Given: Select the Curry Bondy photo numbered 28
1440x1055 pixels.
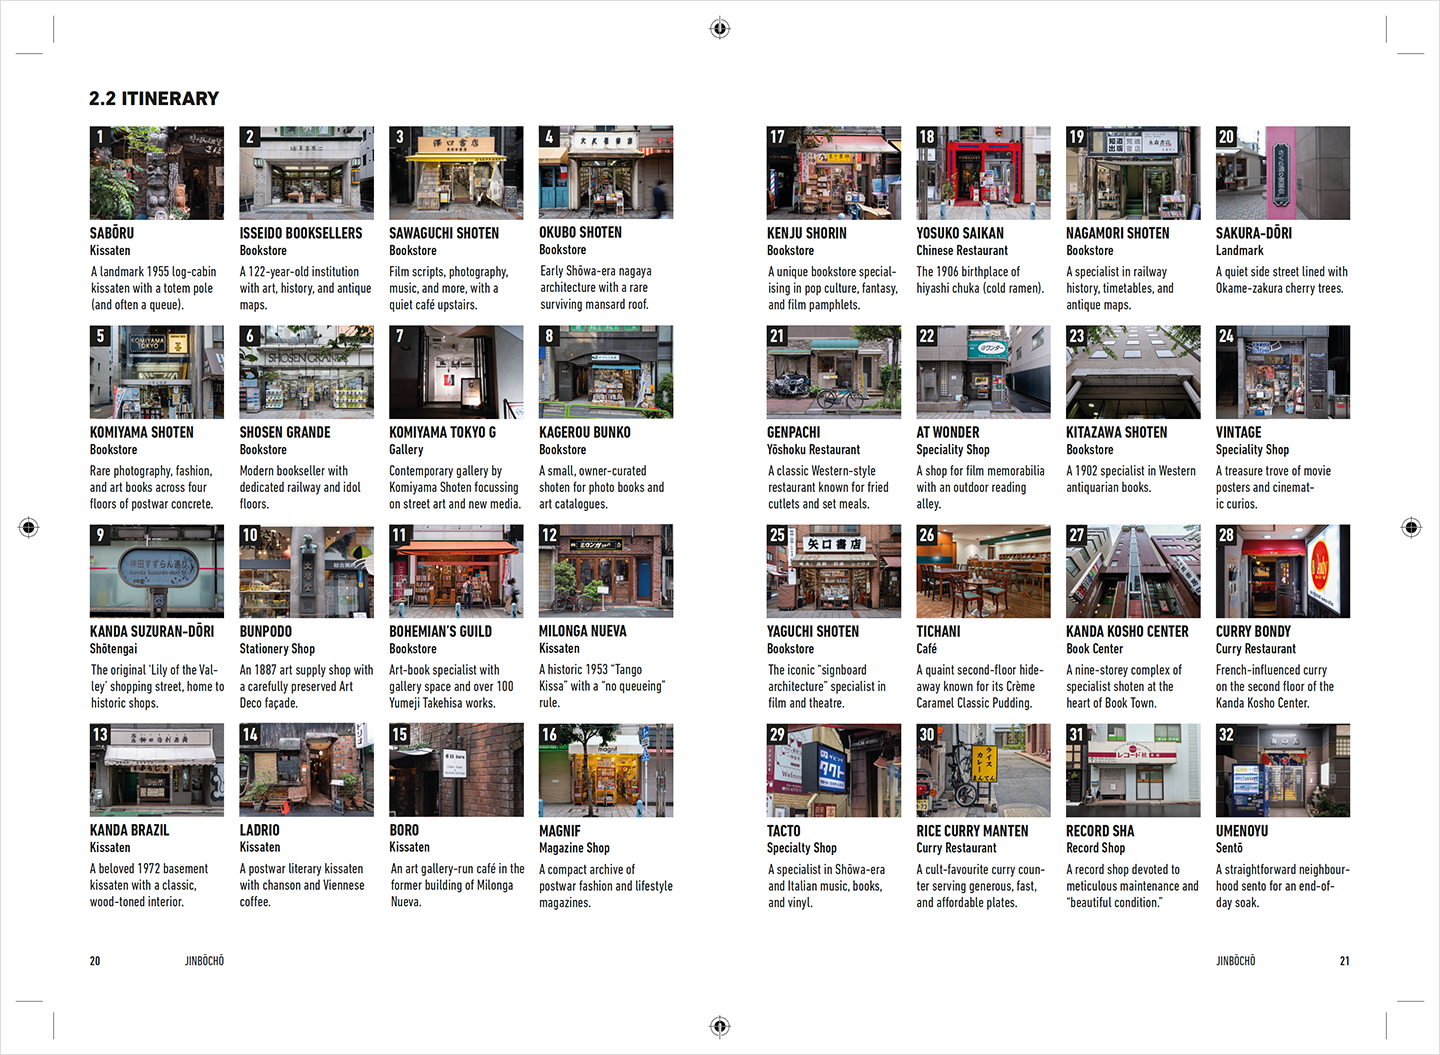Looking at the screenshot, I should click(x=1282, y=571).
